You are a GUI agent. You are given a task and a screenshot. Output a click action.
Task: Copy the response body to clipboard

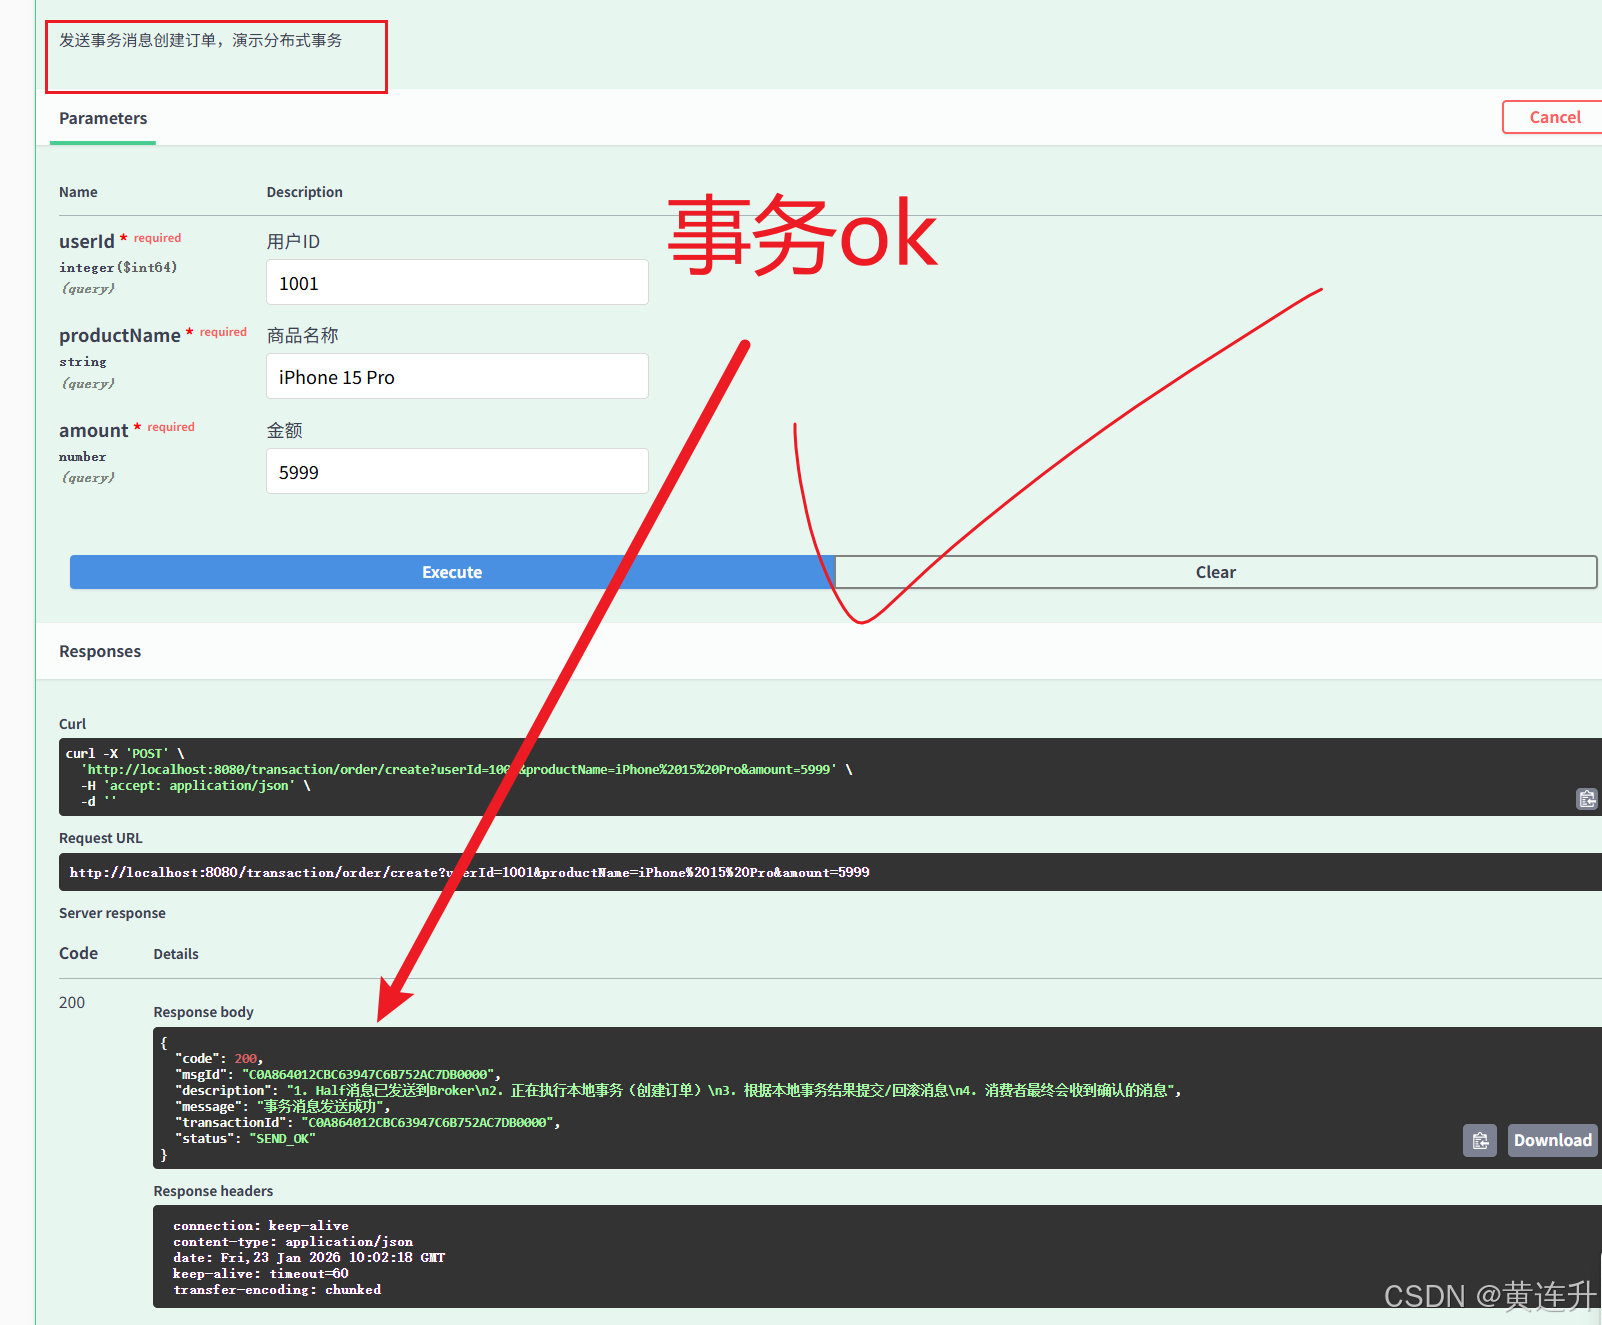pos(1480,1141)
